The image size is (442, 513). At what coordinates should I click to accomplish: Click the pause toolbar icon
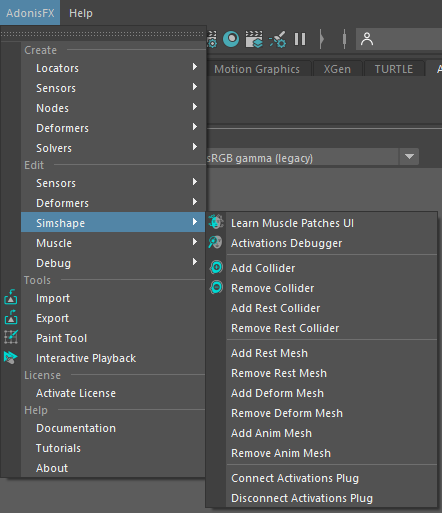point(300,39)
